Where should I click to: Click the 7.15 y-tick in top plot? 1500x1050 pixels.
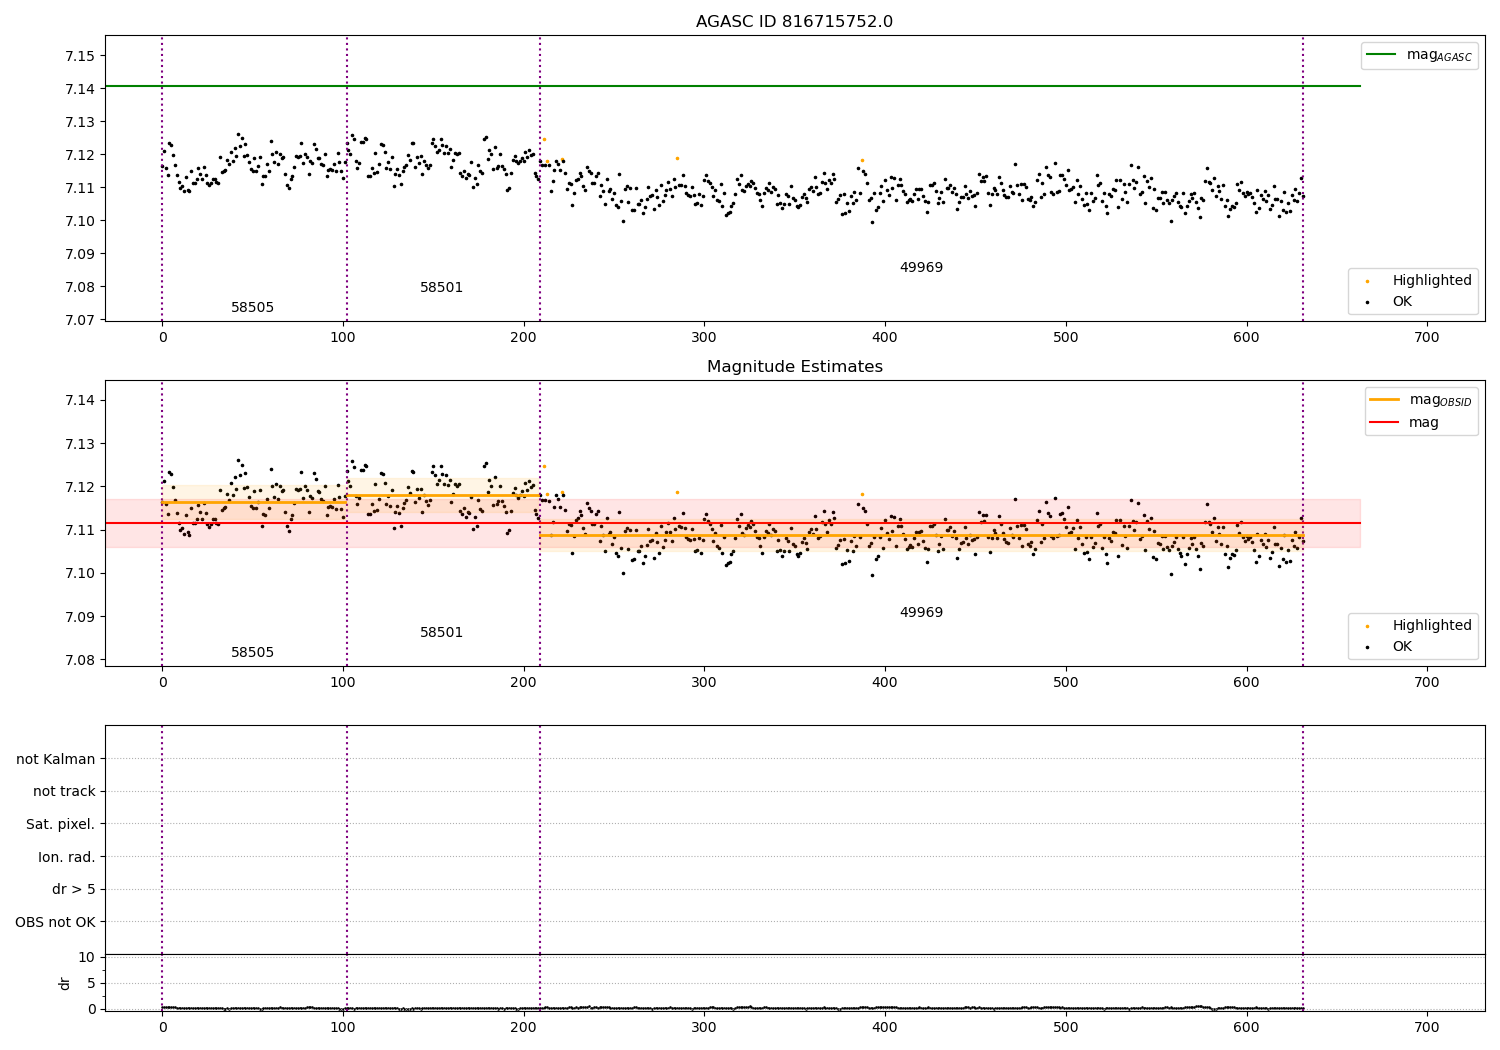coord(80,56)
